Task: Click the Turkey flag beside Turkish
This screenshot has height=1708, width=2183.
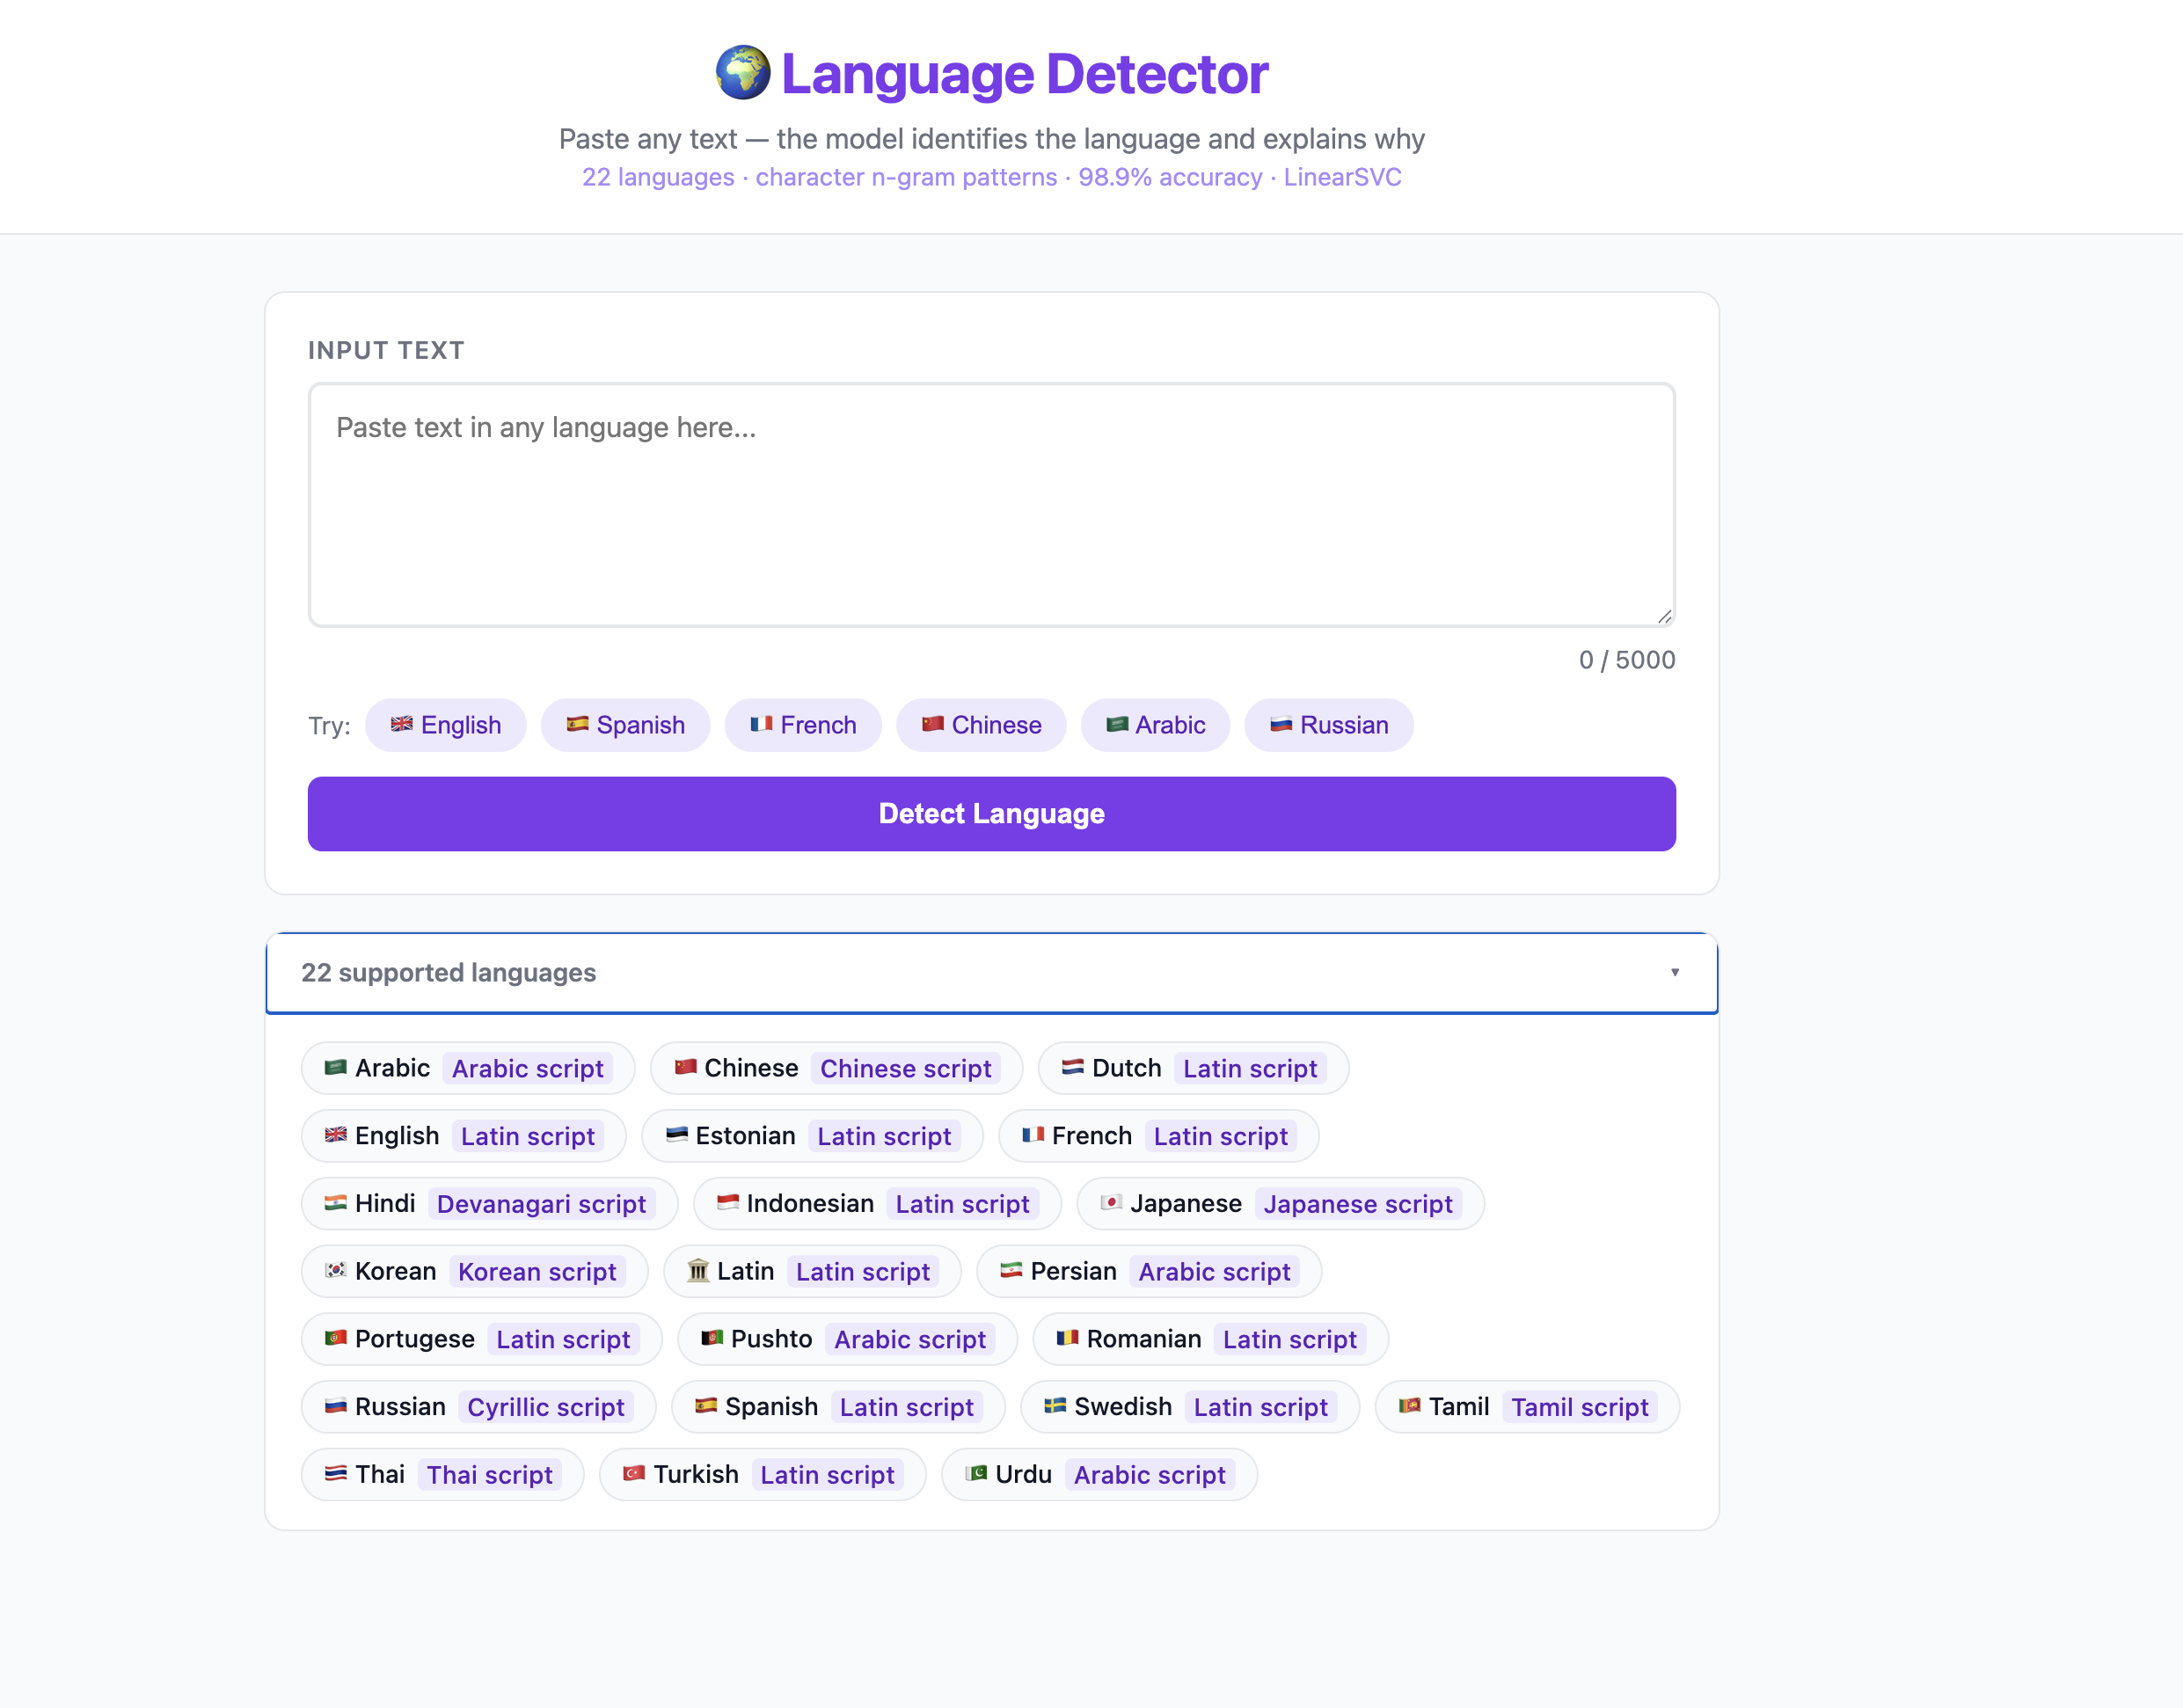Action: tap(634, 1473)
